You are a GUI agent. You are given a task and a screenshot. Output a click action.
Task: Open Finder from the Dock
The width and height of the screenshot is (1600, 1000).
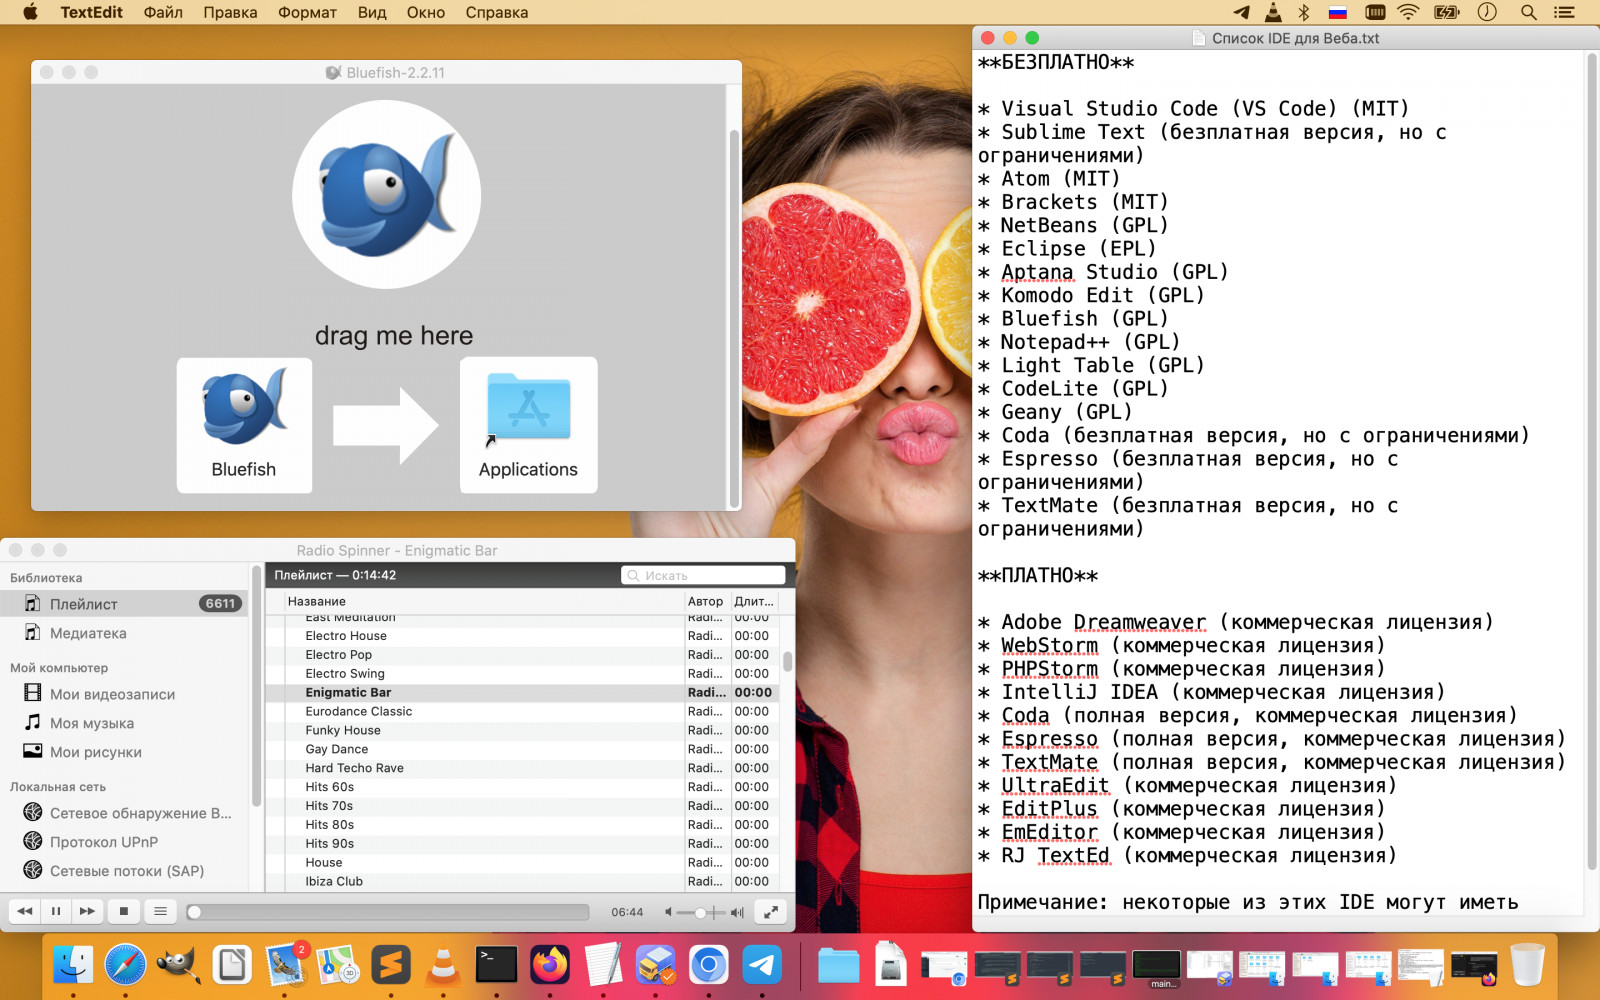pos(73,965)
